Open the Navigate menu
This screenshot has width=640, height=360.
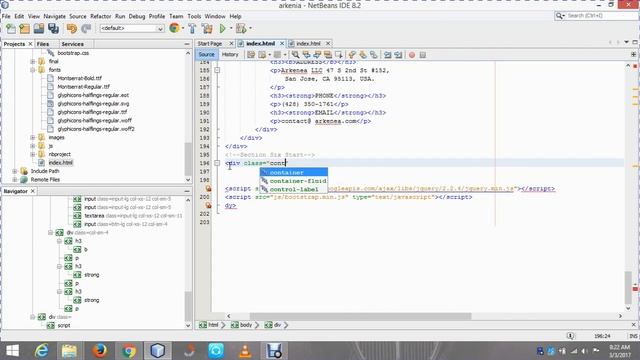pyautogui.click(x=54, y=16)
